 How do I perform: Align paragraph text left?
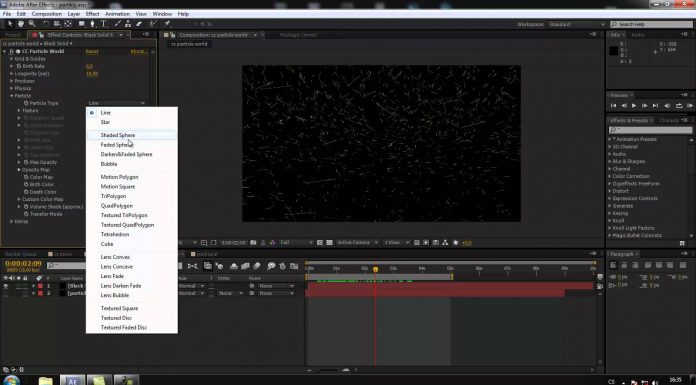point(613,265)
